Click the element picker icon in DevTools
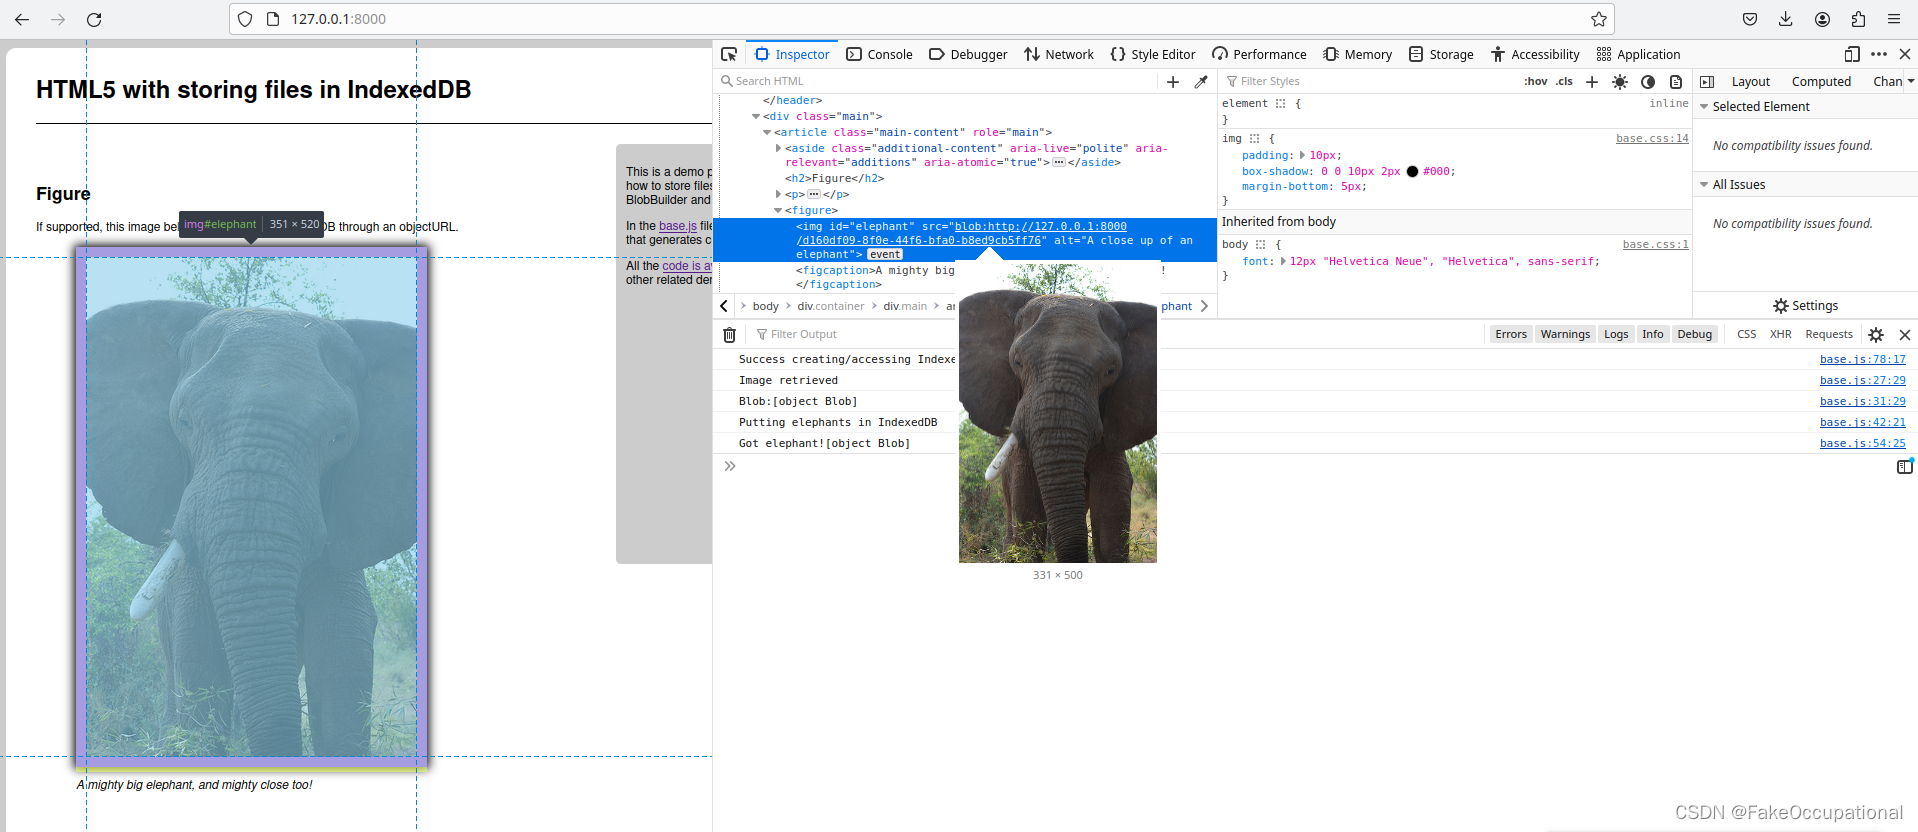Screen dimensions: 1918x832 [729, 54]
